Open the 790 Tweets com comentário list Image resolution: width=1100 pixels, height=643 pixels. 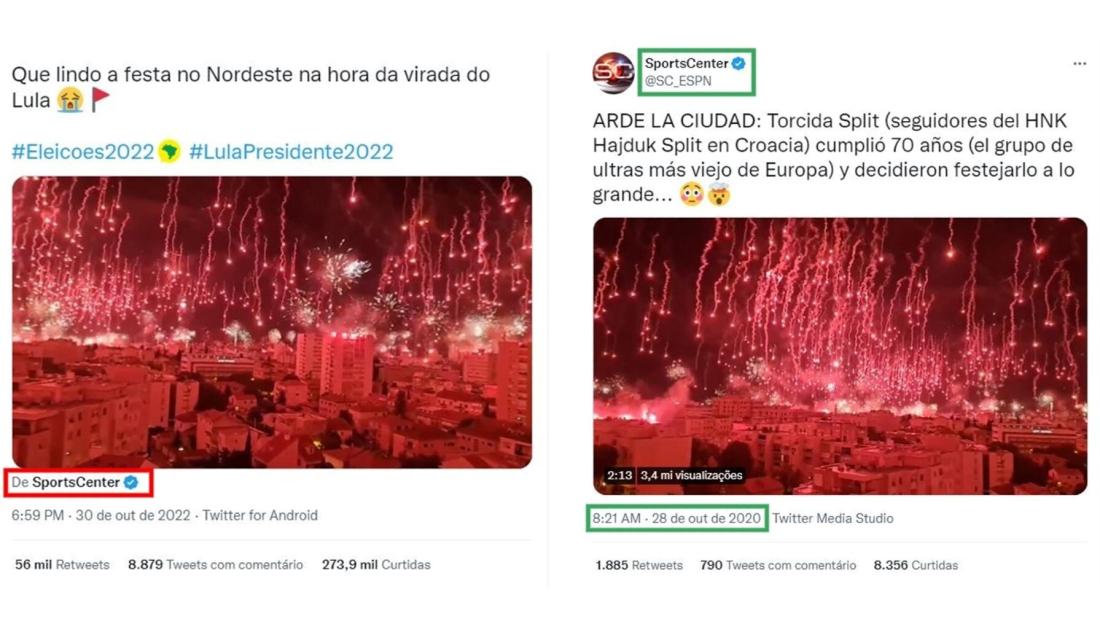click(x=778, y=565)
